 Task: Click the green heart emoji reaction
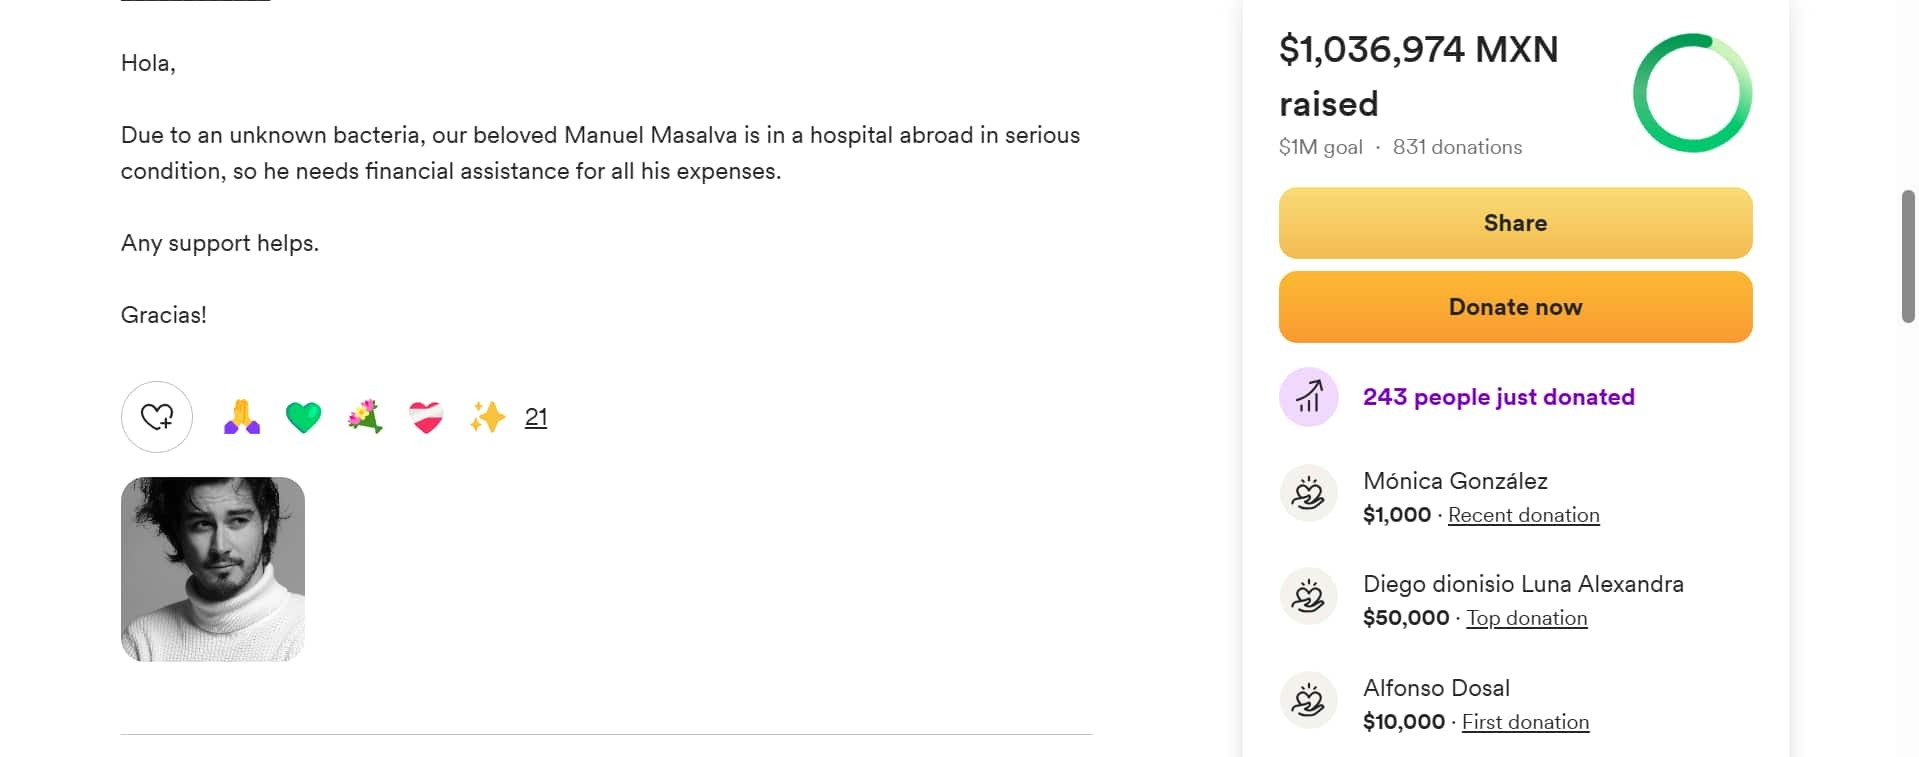(x=303, y=417)
